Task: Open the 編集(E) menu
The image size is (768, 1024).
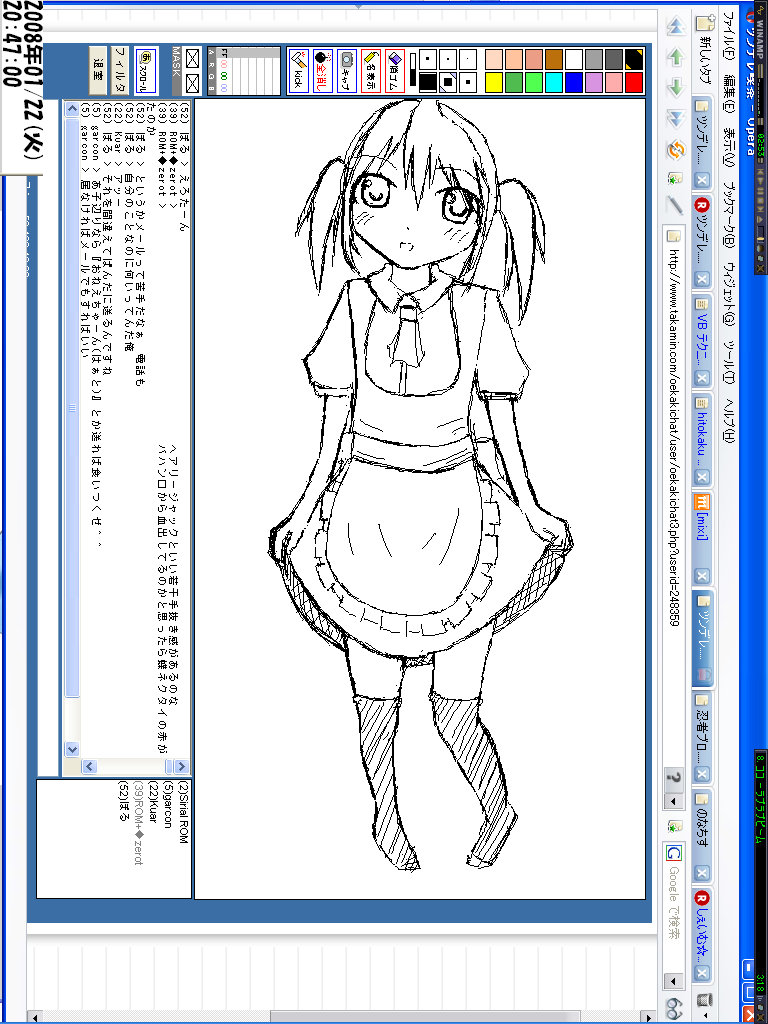Action: 729,93
